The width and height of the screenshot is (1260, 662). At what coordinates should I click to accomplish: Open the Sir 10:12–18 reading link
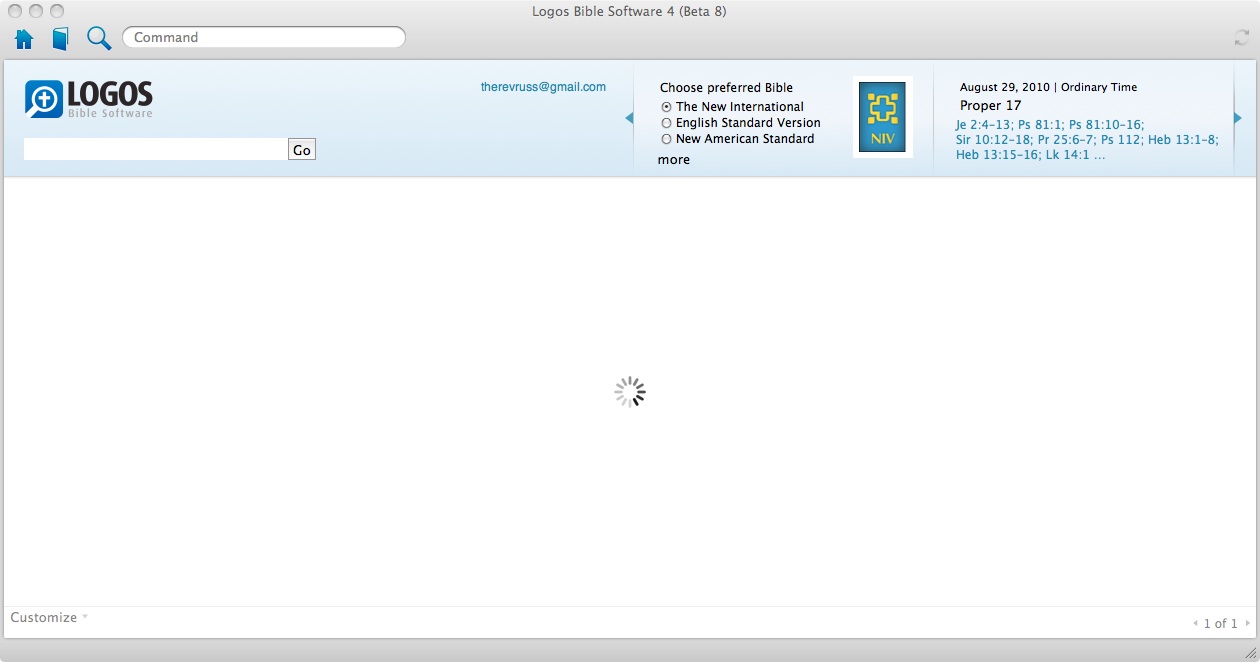pyautogui.click(x=993, y=140)
